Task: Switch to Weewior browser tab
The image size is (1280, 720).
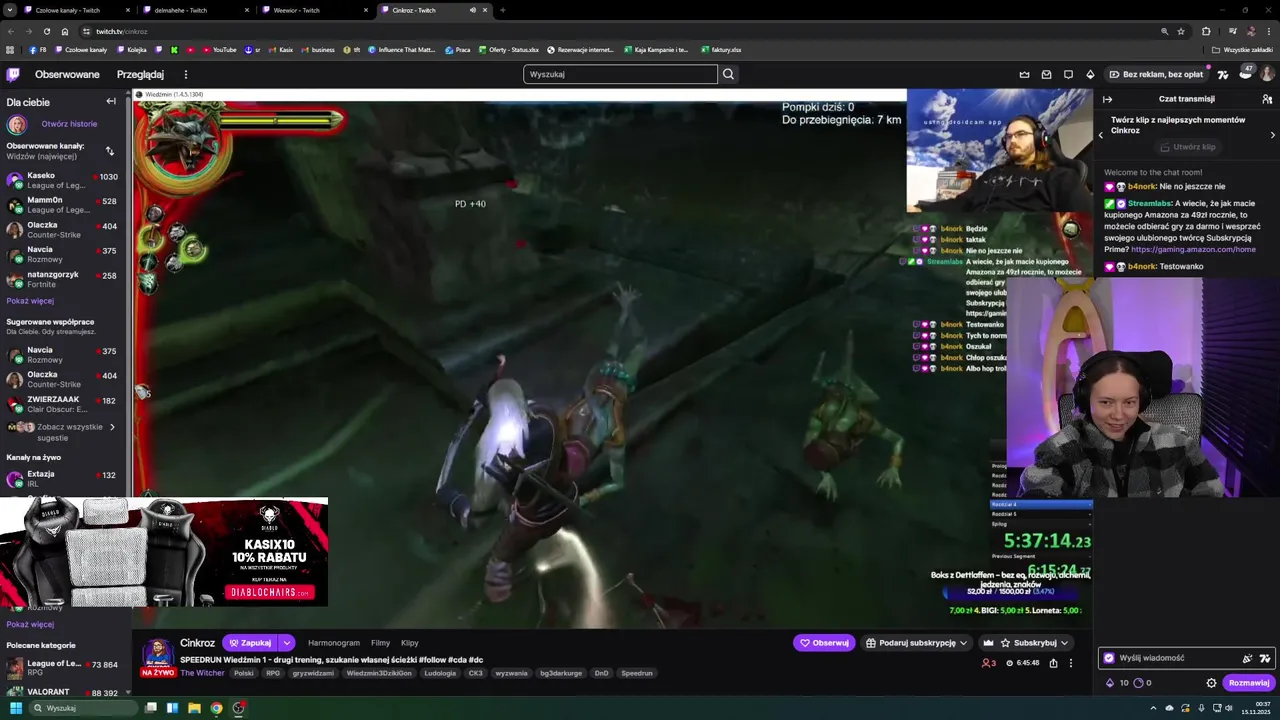Action: (x=314, y=10)
